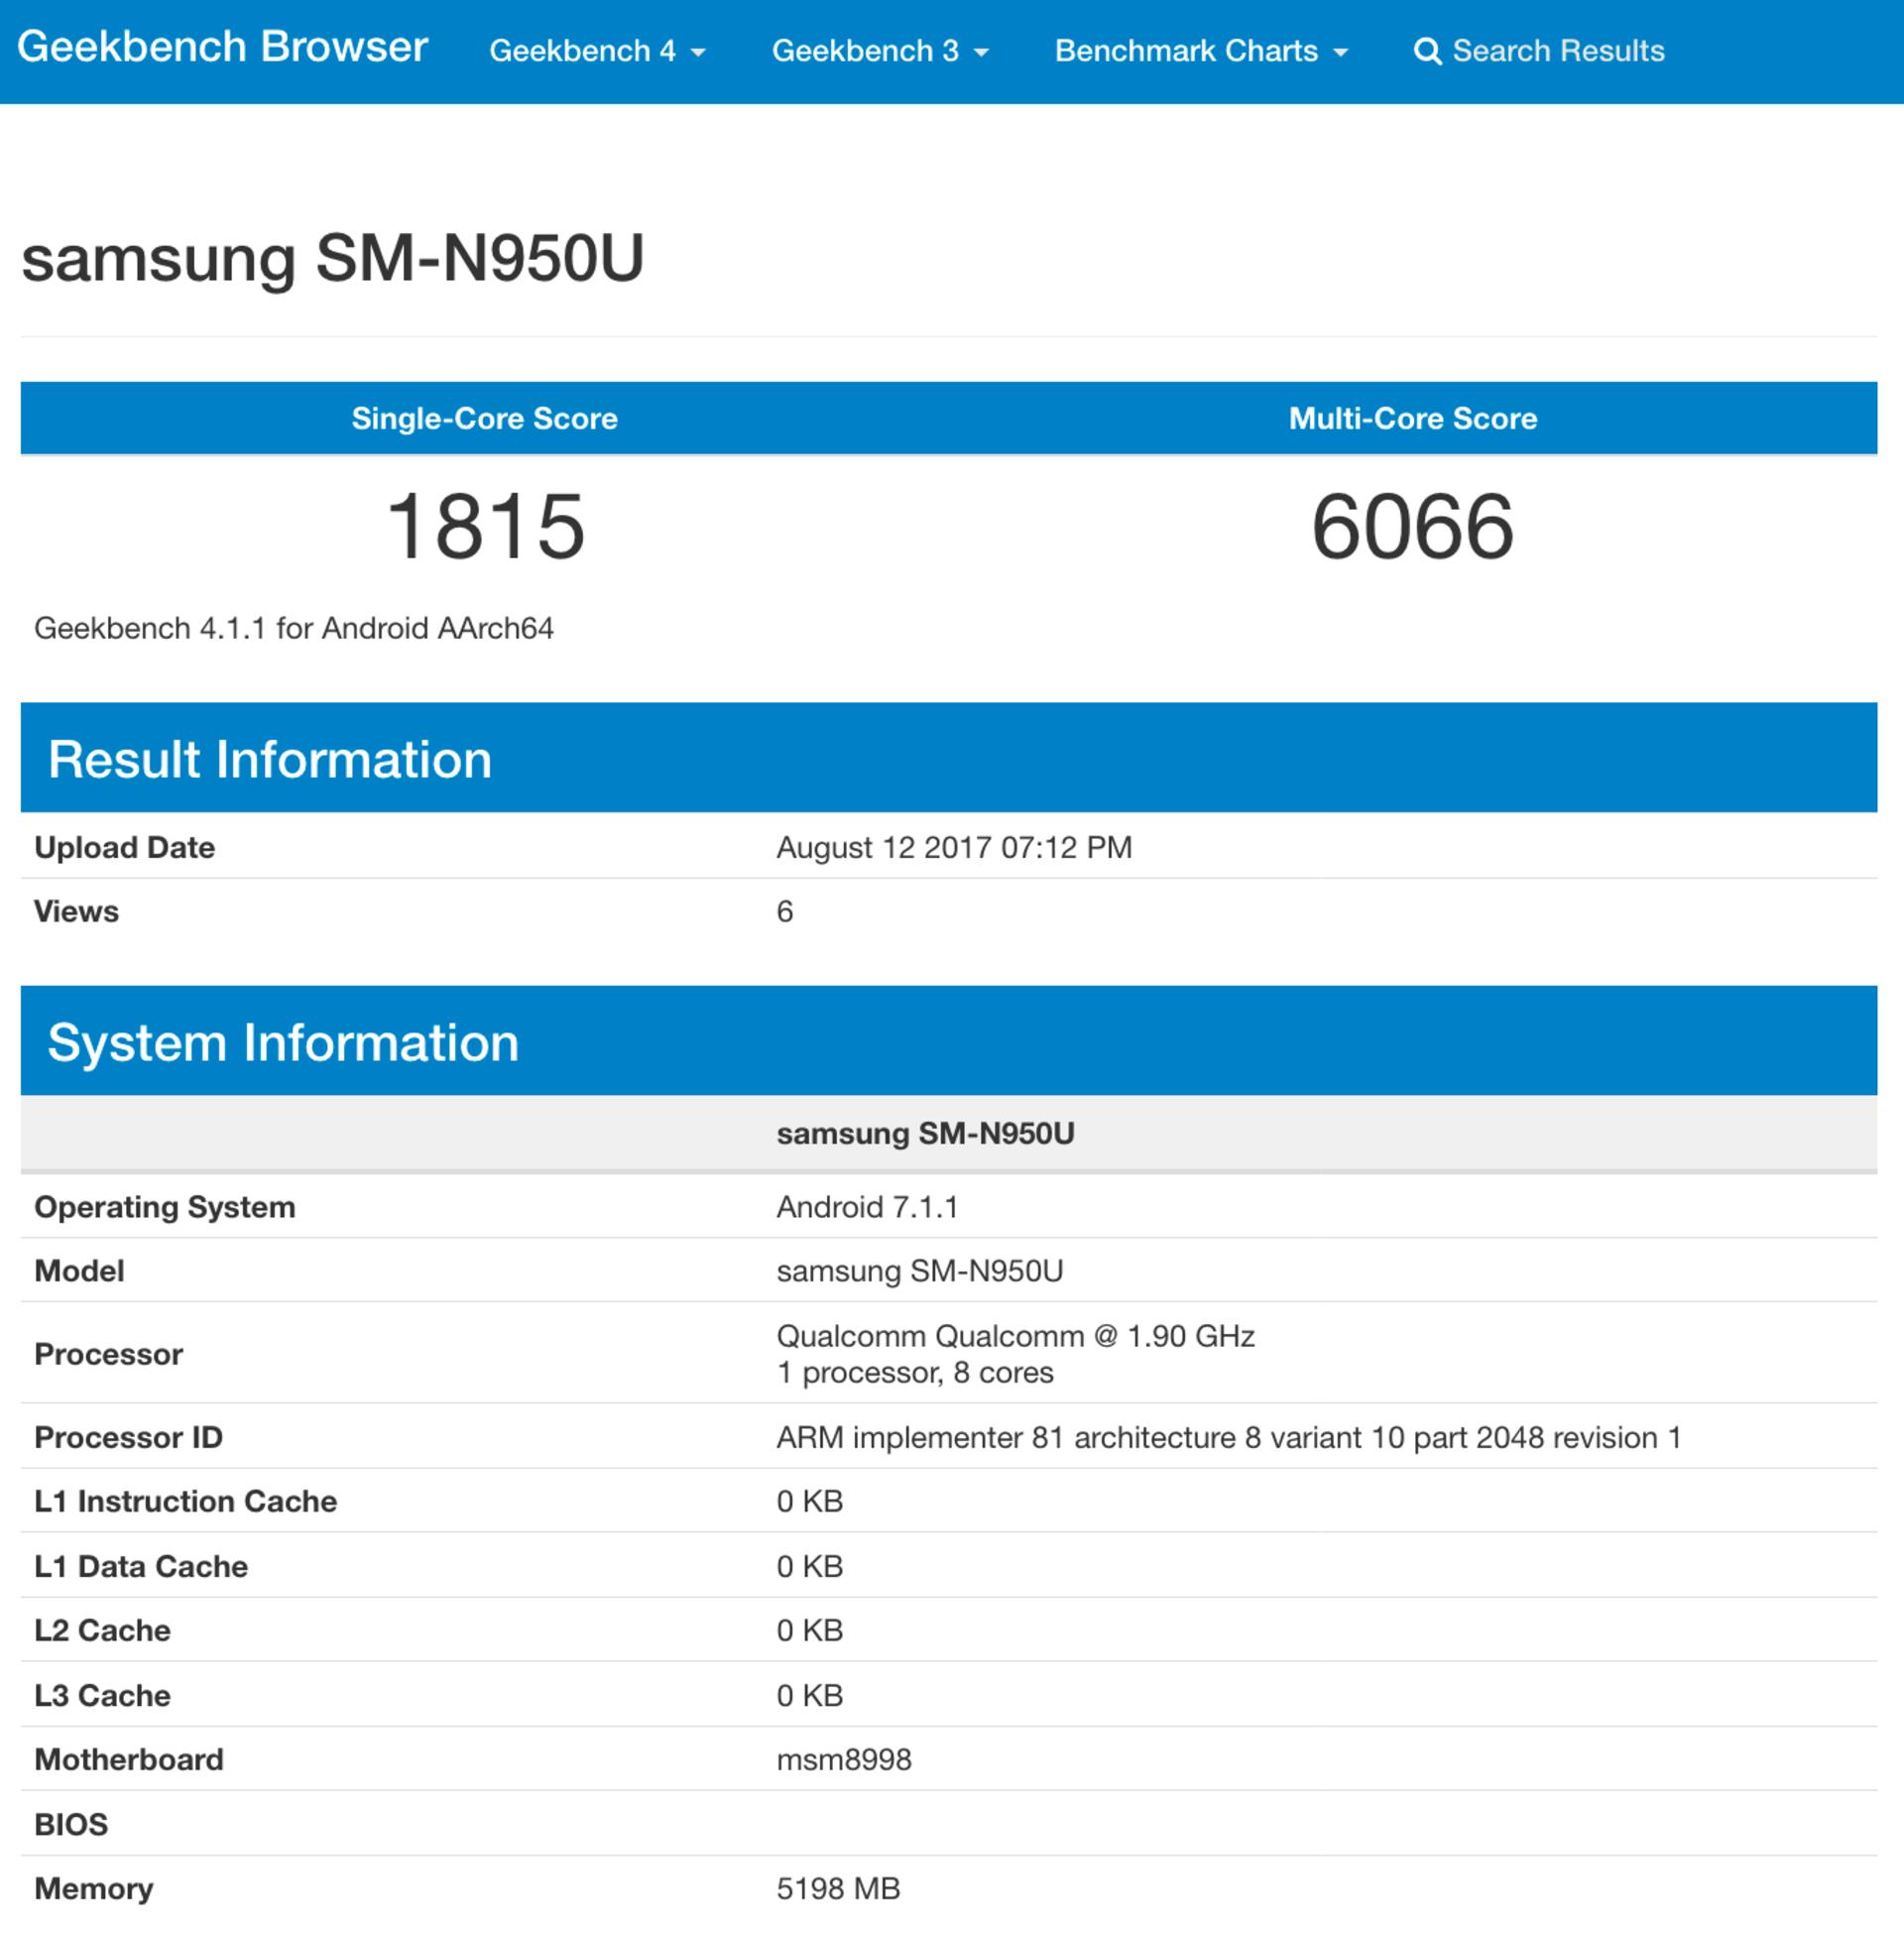Click the 5198 MB memory value
This screenshot has width=1904, height=1938.
click(838, 1888)
